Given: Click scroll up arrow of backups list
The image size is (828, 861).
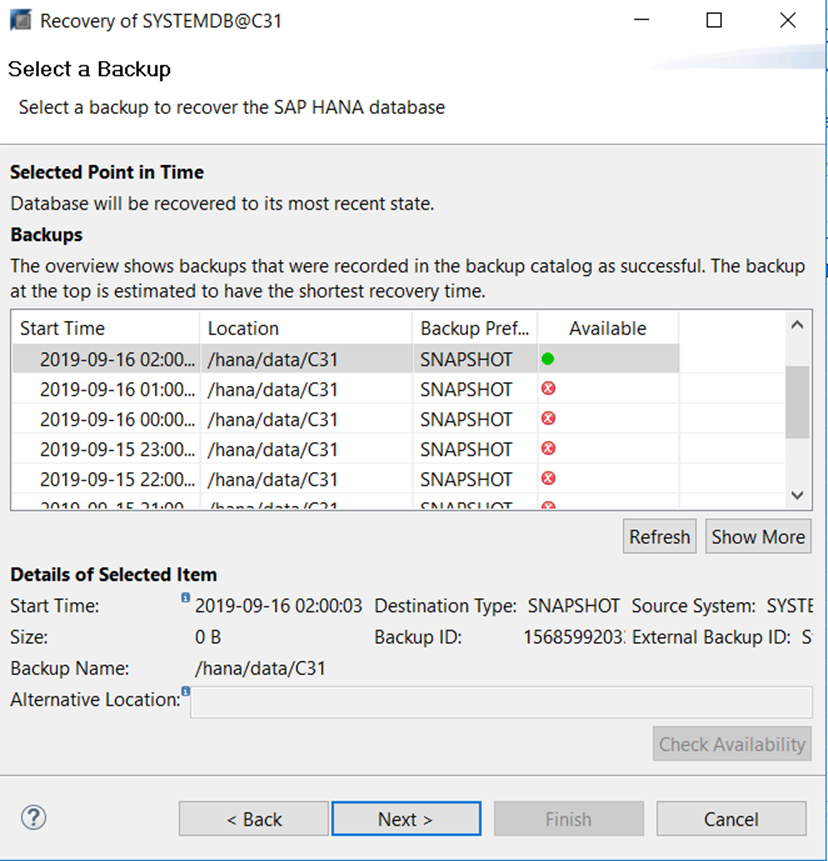Looking at the screenshot, I should [x=797, y=325].
